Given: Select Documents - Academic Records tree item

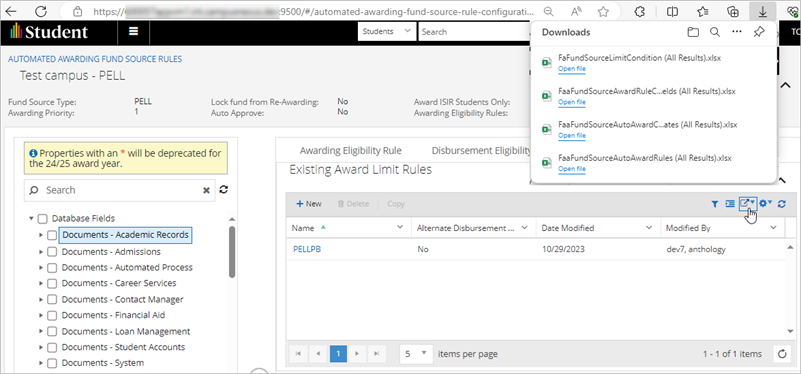Looking at the screenshot, I should tap(126, 235).
